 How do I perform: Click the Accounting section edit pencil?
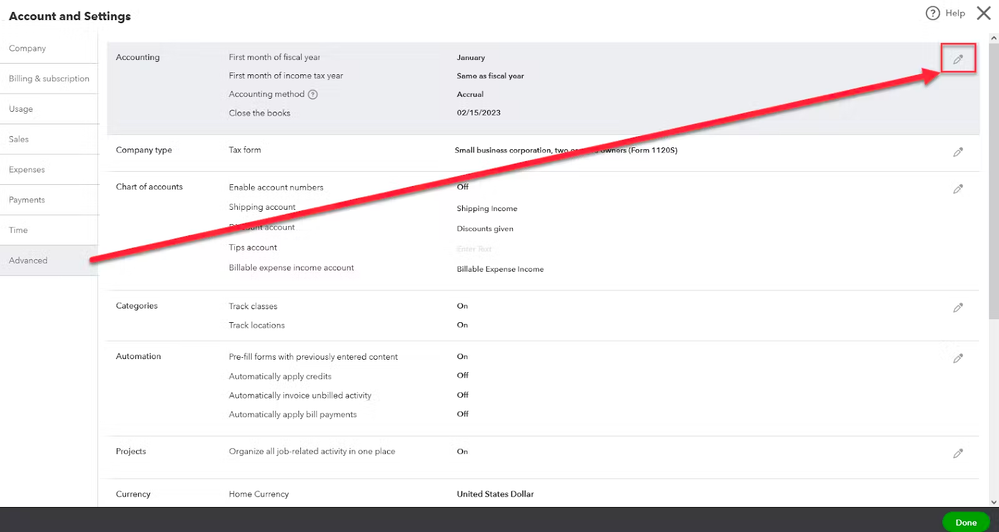point(958,60)
